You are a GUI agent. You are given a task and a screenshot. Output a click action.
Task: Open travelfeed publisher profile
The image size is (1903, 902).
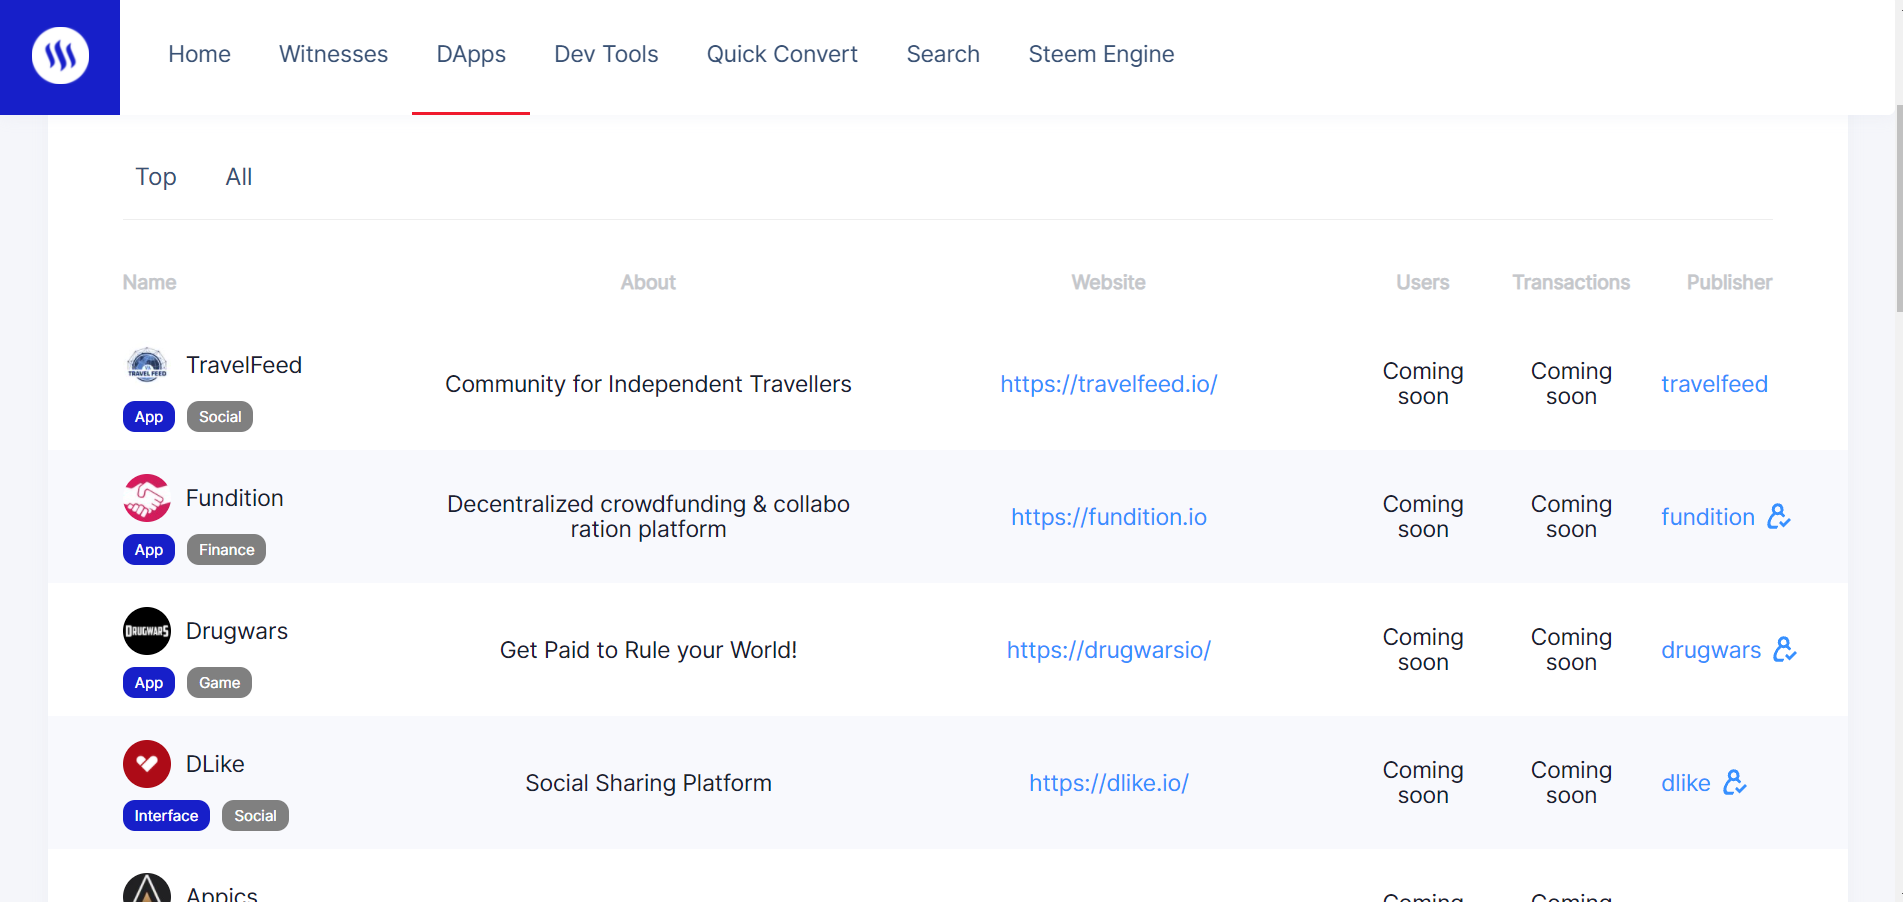1714,384
